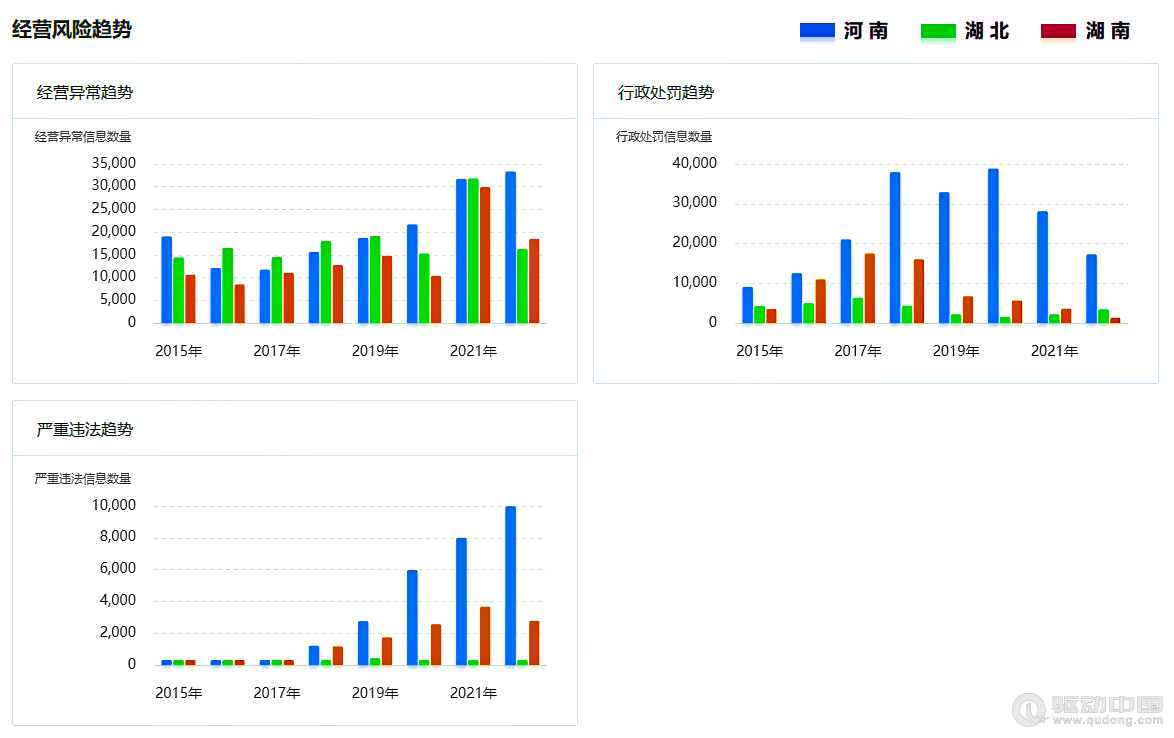Click the 严重违法信息数量 axis title
1174x738 pixels.
83,478
